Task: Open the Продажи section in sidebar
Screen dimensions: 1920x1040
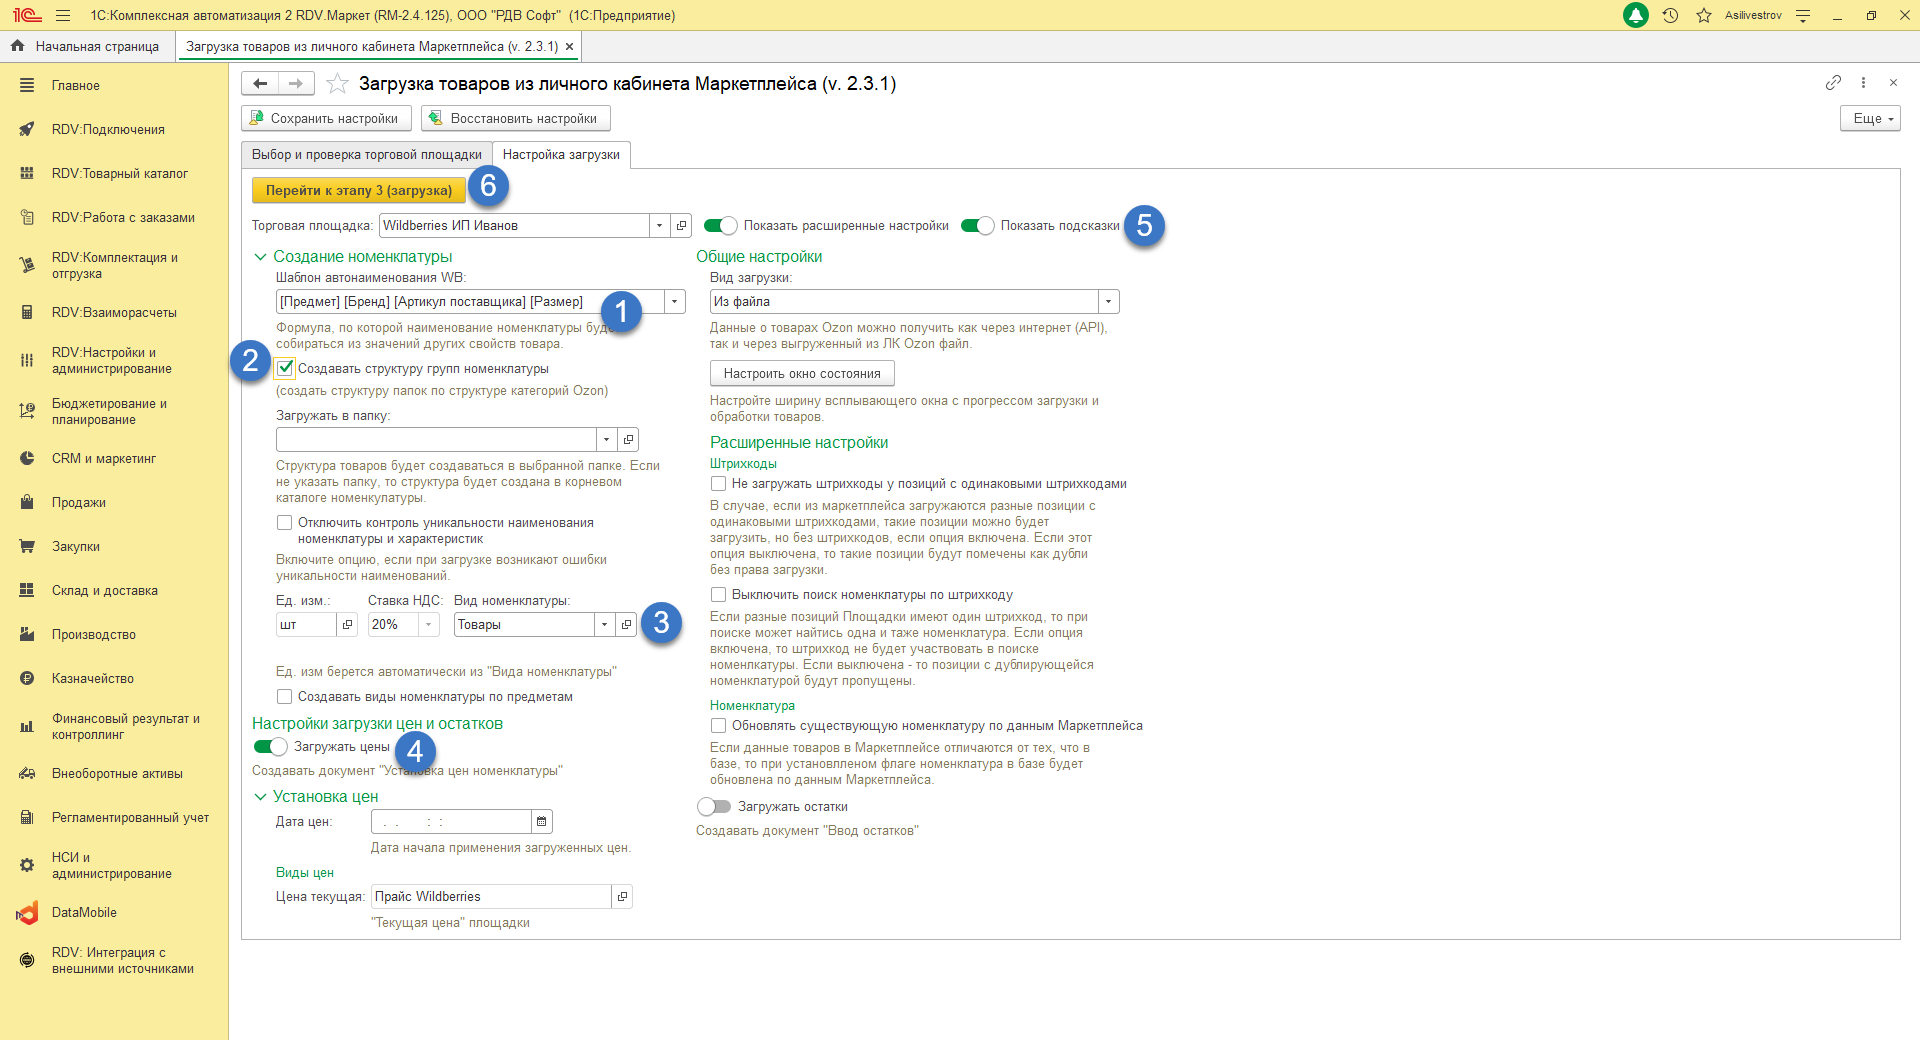Action: (x=78, y=503)
